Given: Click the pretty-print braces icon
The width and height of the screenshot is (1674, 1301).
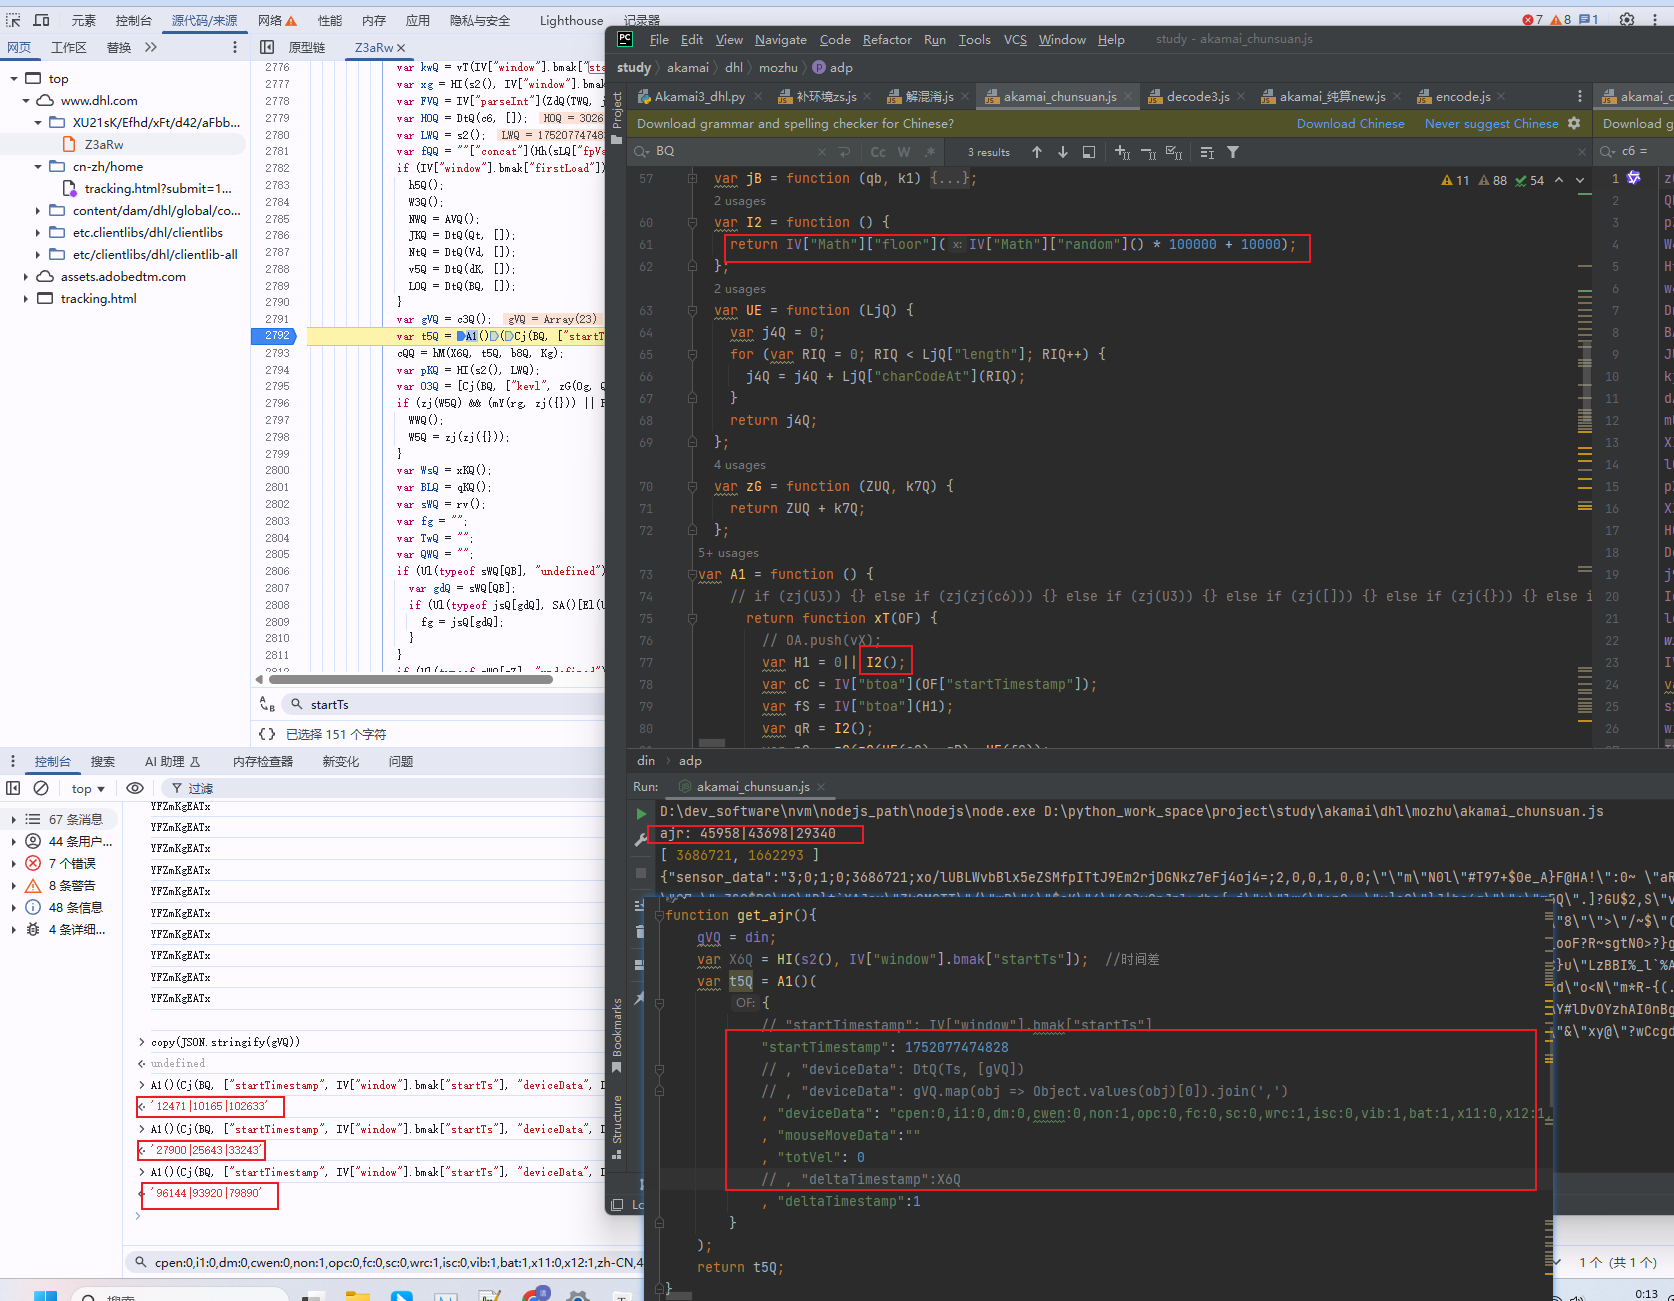Looking at the screenshot, I should coord(267,734).
